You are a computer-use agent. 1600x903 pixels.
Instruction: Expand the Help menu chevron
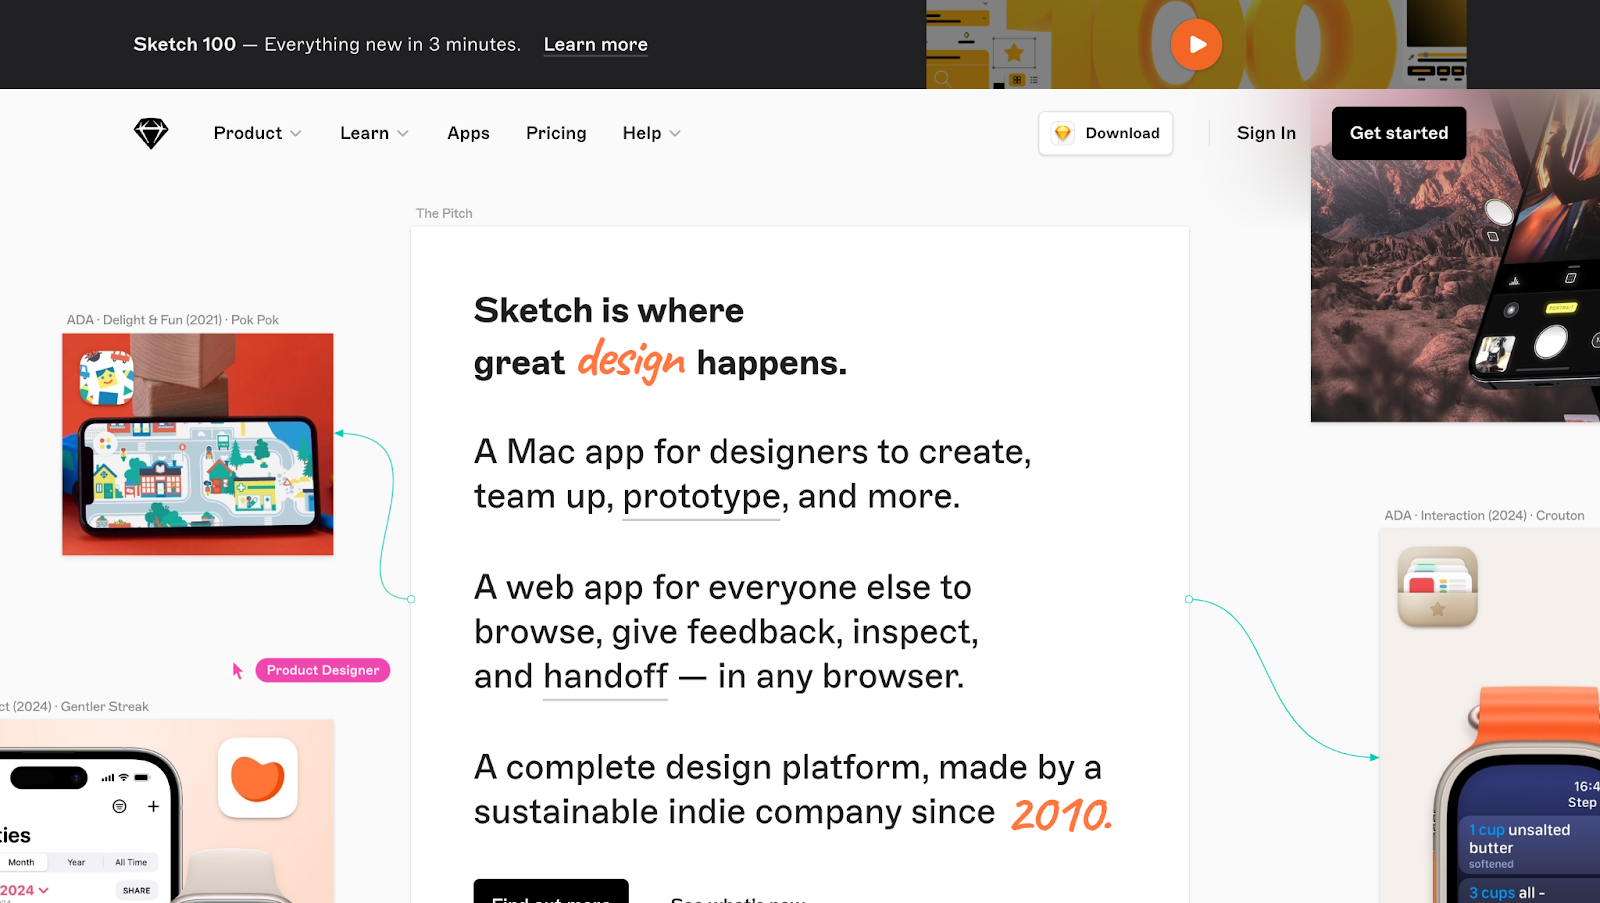coord(675,134)
